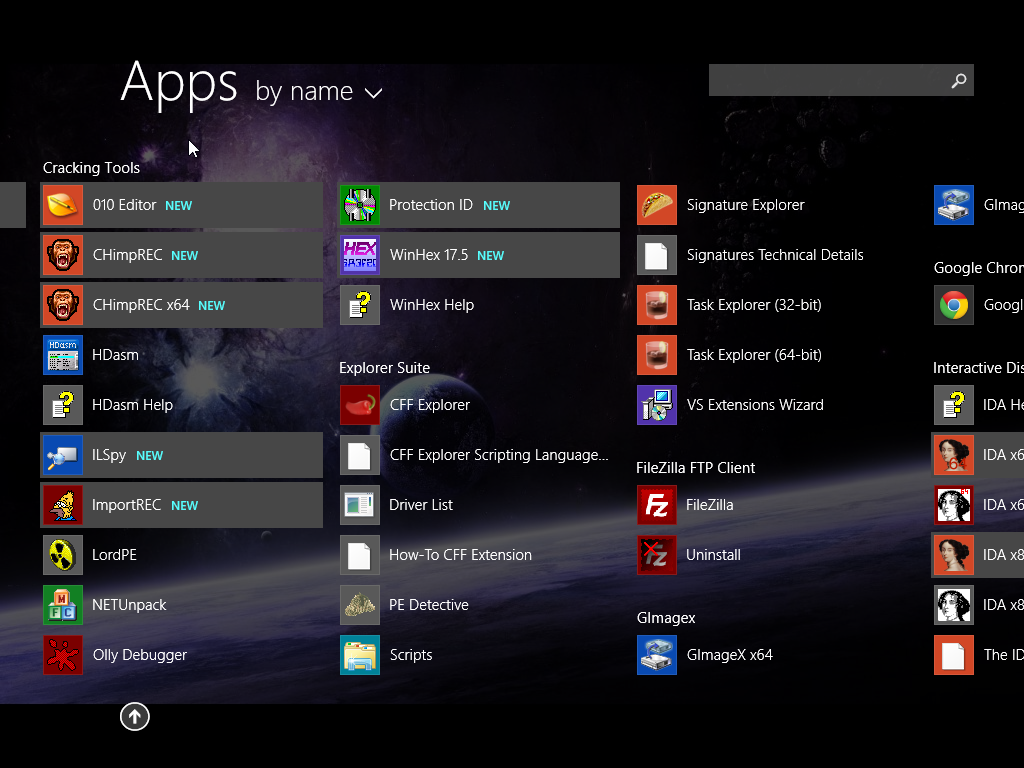Click the 'Signature Explorer' label text
The height and width of the screenshot is (768, 1024).
(x=746, y=205)
